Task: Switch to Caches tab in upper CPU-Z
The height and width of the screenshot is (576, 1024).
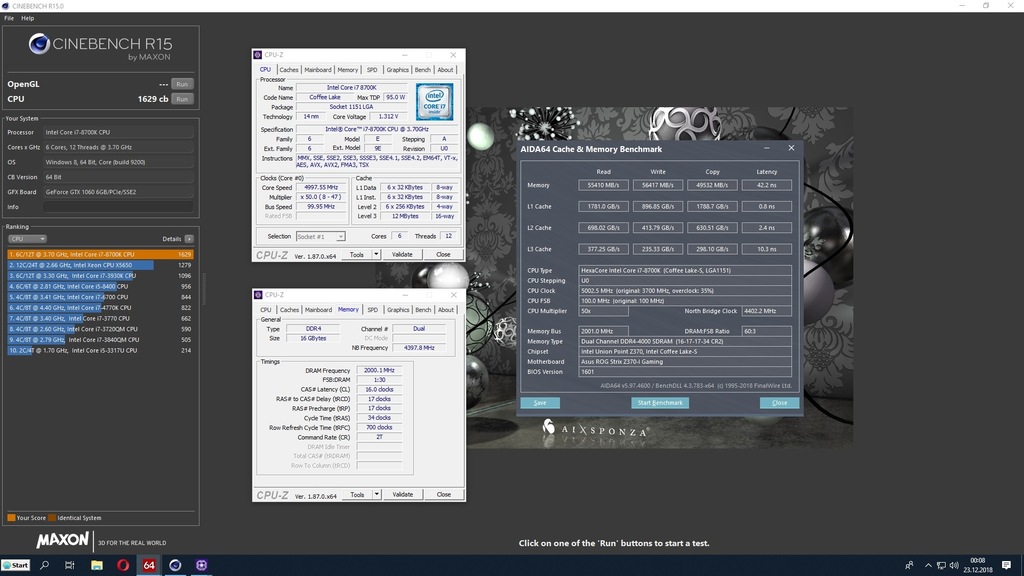Action: coord(289,70)
